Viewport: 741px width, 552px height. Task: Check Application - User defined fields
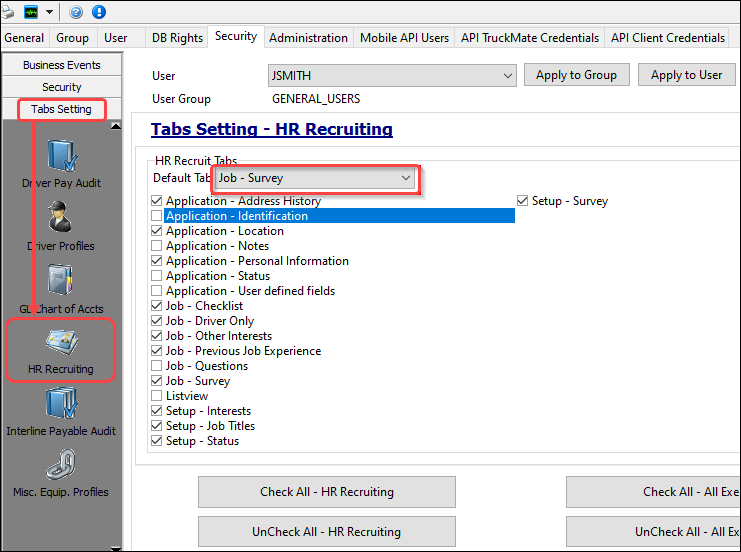156,291
